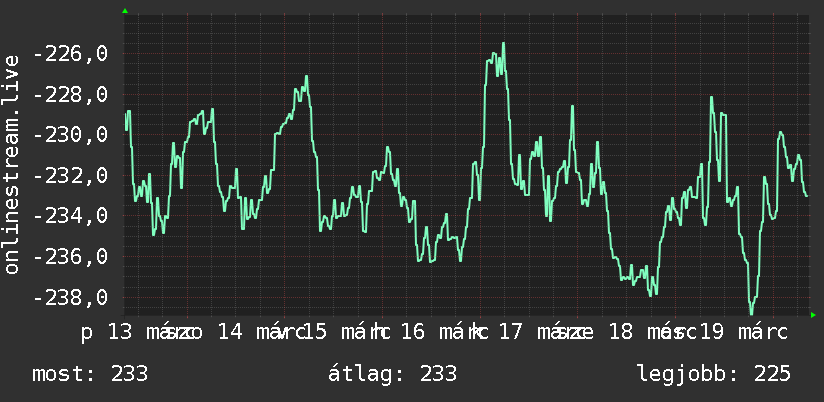Click the -226,0 y-axis label
Image resolution: width=824 pixels, height=402 pixels.
71,54
